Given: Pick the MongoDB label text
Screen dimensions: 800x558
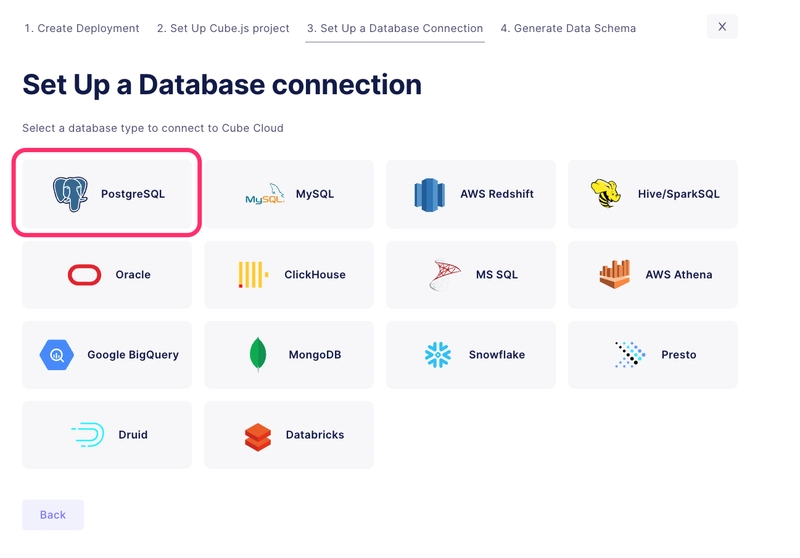Looking at the screenshot, I should coord(315,355).
